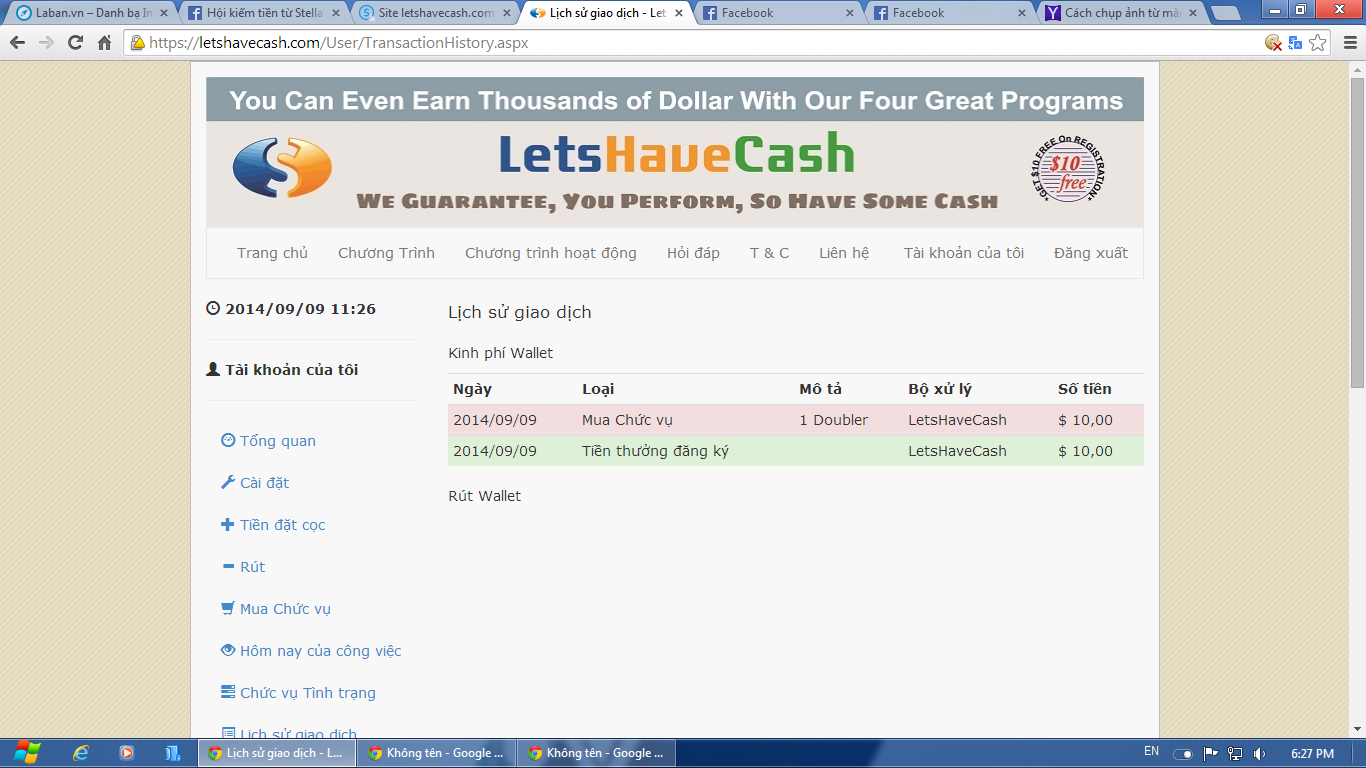
Task: Click the cart icon beside Mua Chức vụ
Action: 228,608
